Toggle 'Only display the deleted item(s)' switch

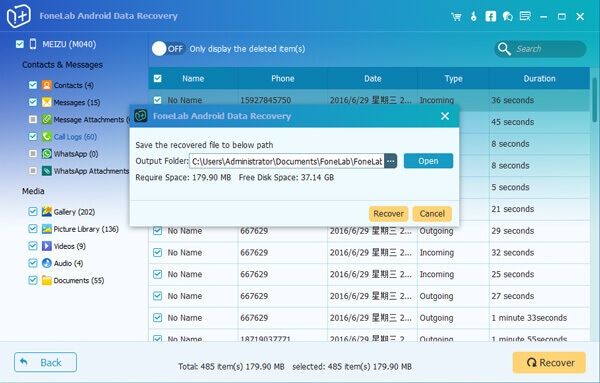(x=168, y=49)
